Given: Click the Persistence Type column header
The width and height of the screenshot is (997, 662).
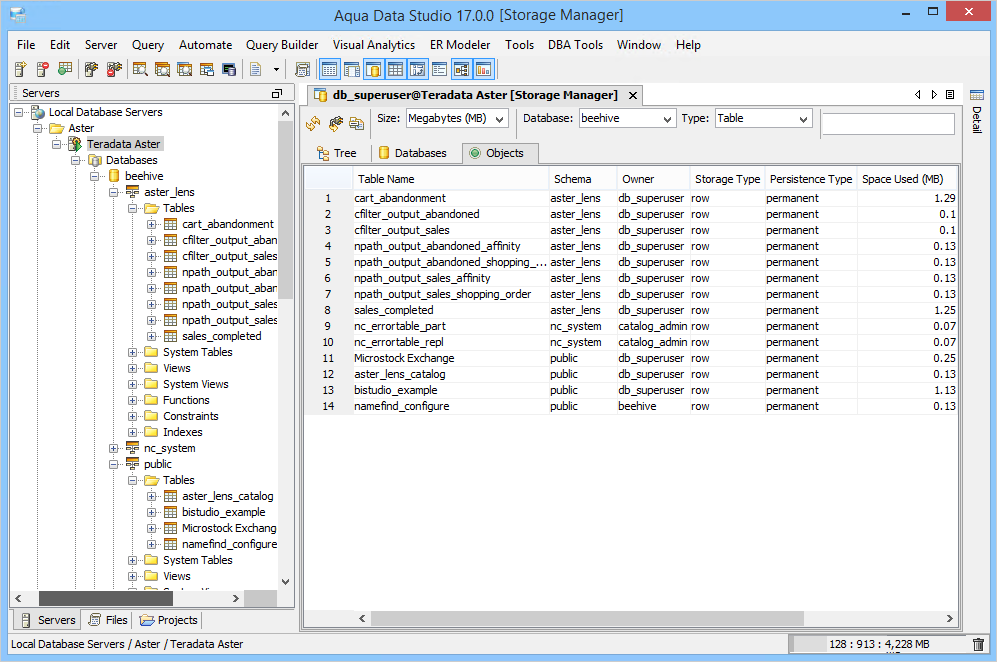Looking at the screenshot, I should point(811,179).
